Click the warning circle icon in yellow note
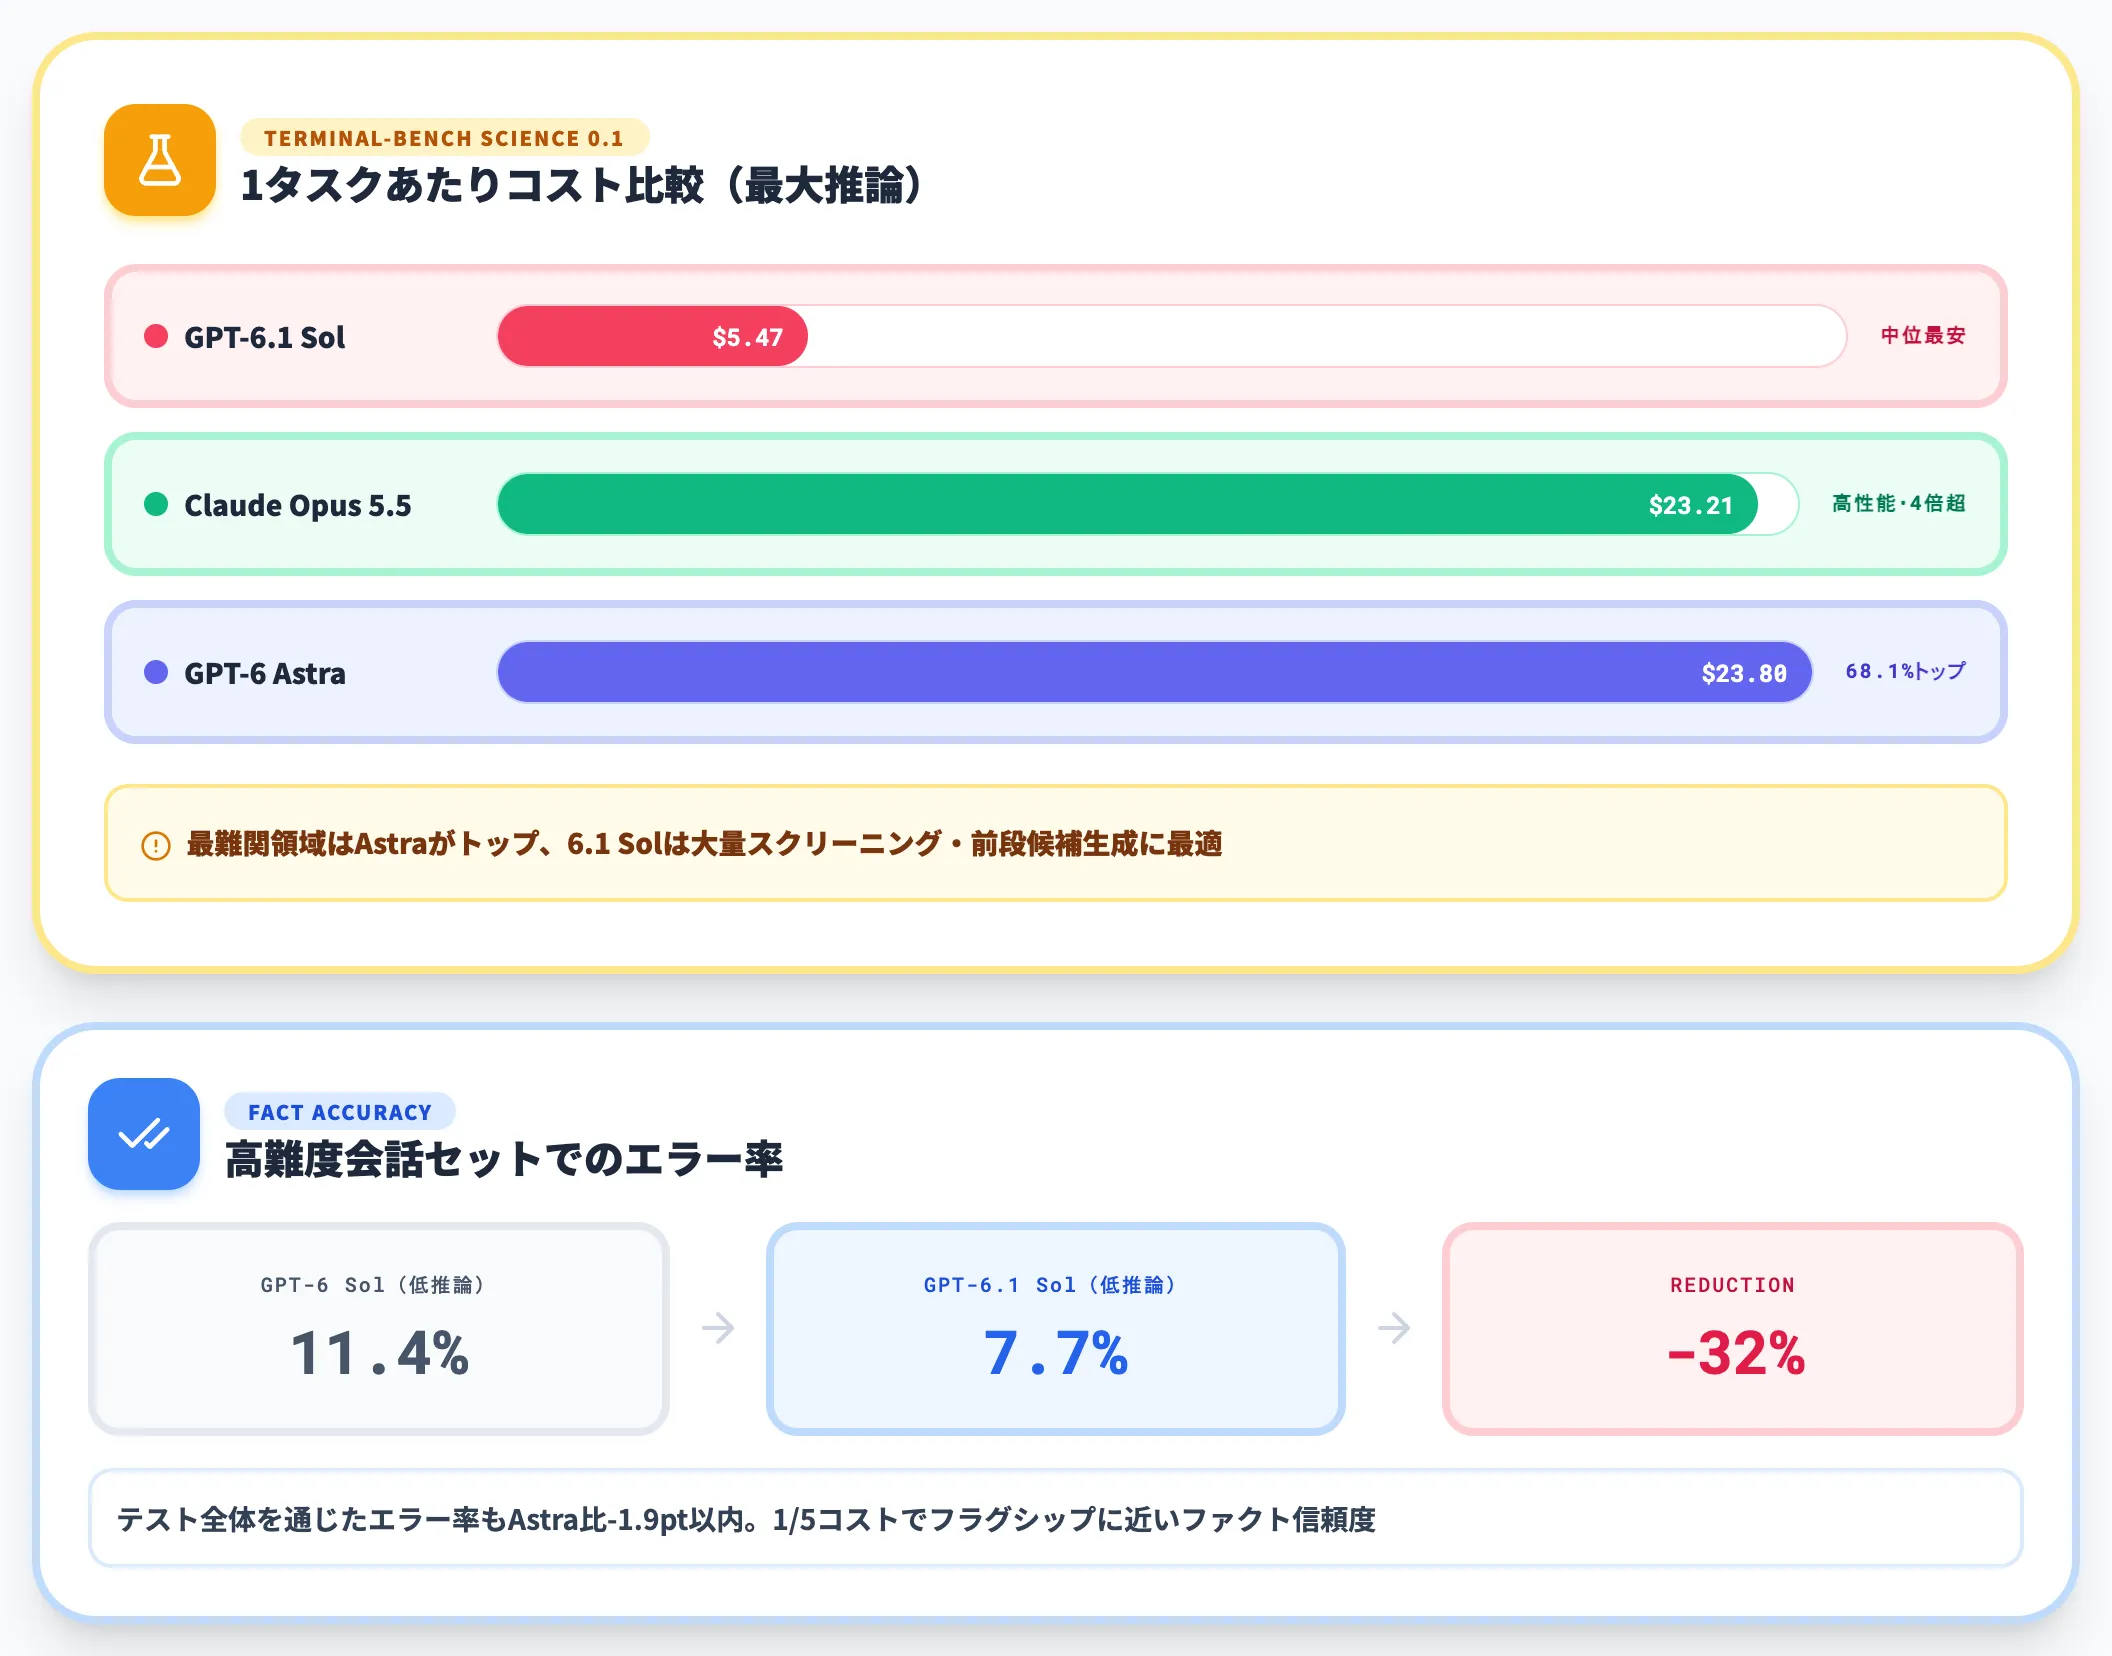The image size is (2112, 1656). tap(156, 845)
